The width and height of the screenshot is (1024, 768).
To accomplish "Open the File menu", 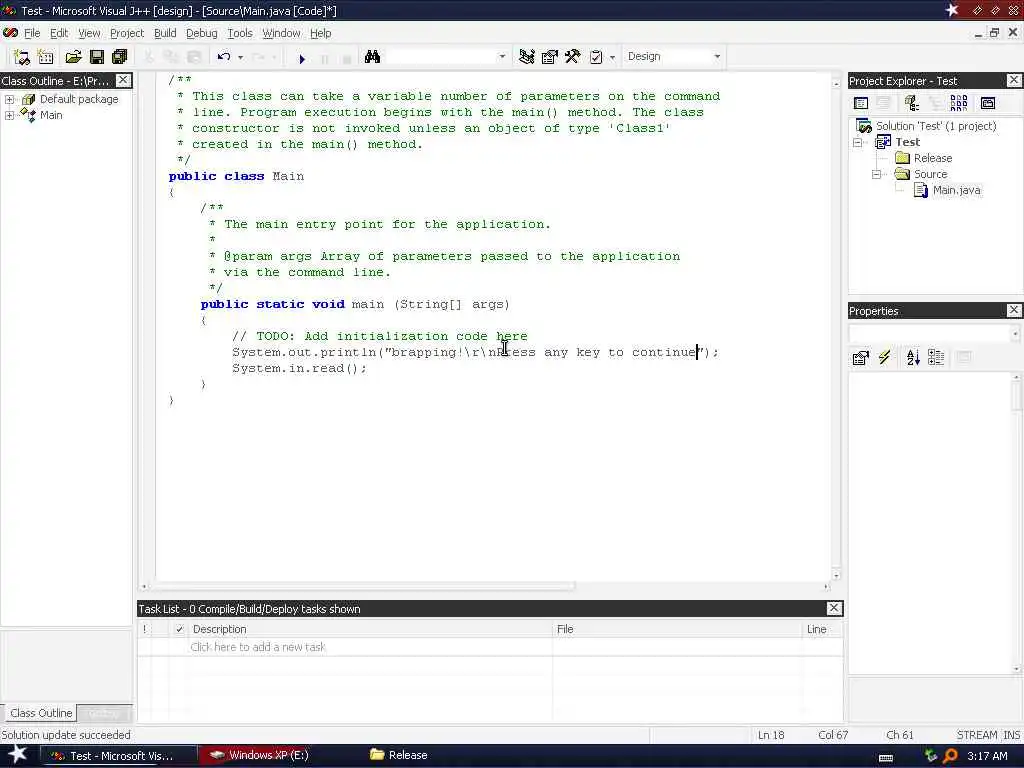I will (x=32, y=33).
